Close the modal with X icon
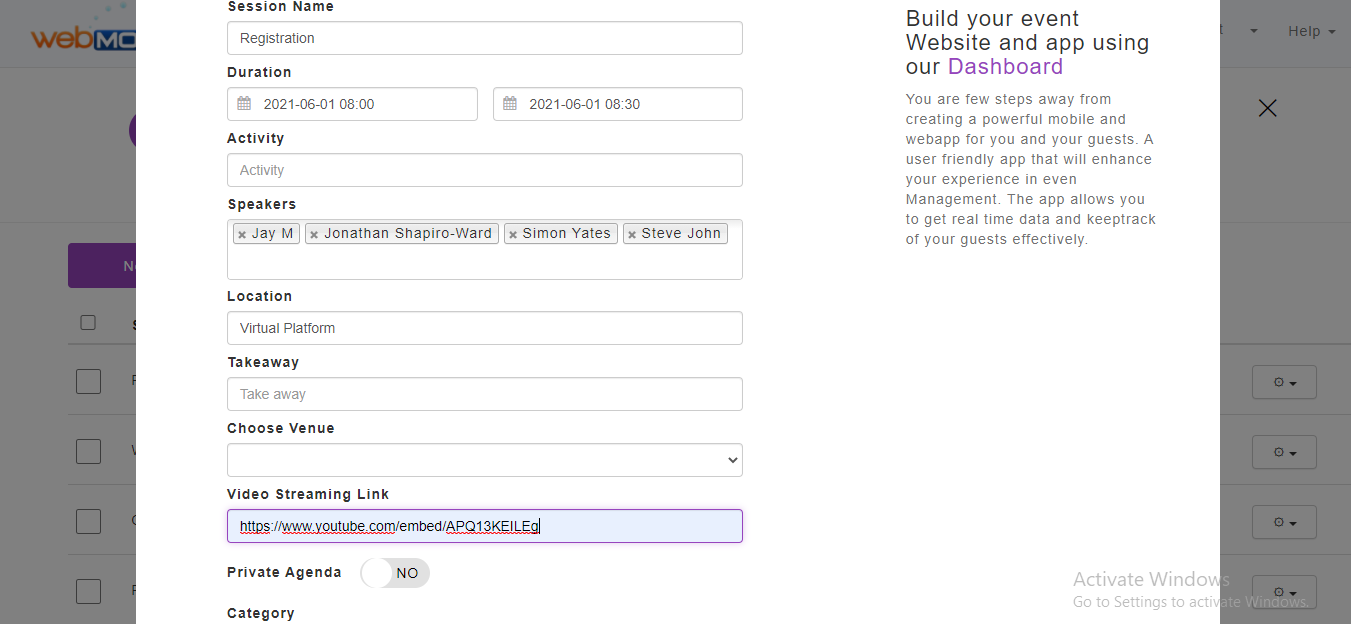Viewport: 1351px width, 624px height. tap(1268, 108)
